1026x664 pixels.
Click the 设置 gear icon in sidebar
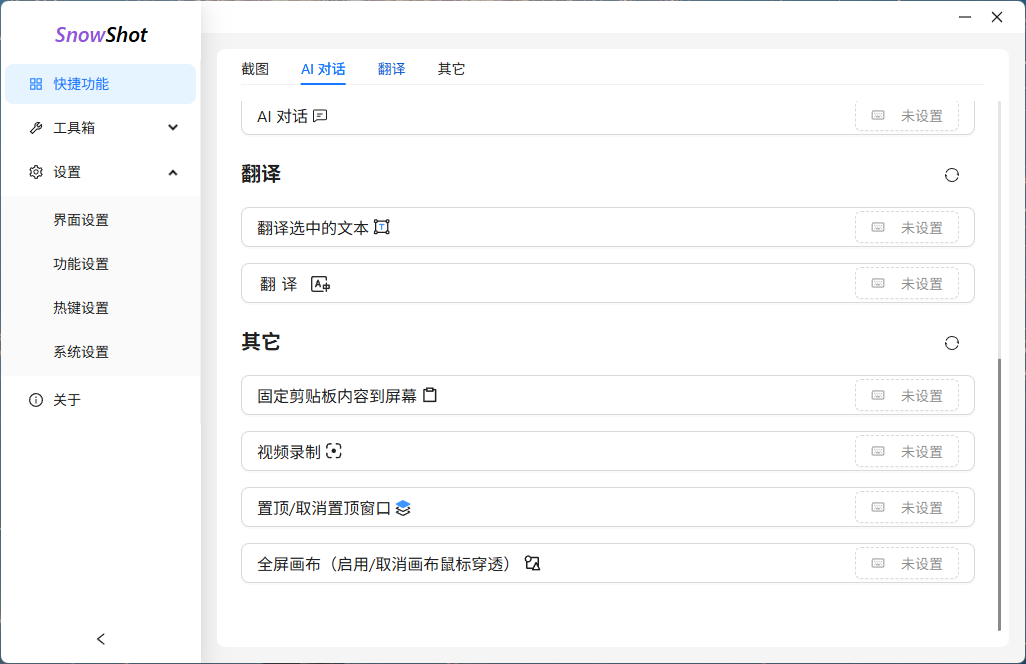point(36,172)
